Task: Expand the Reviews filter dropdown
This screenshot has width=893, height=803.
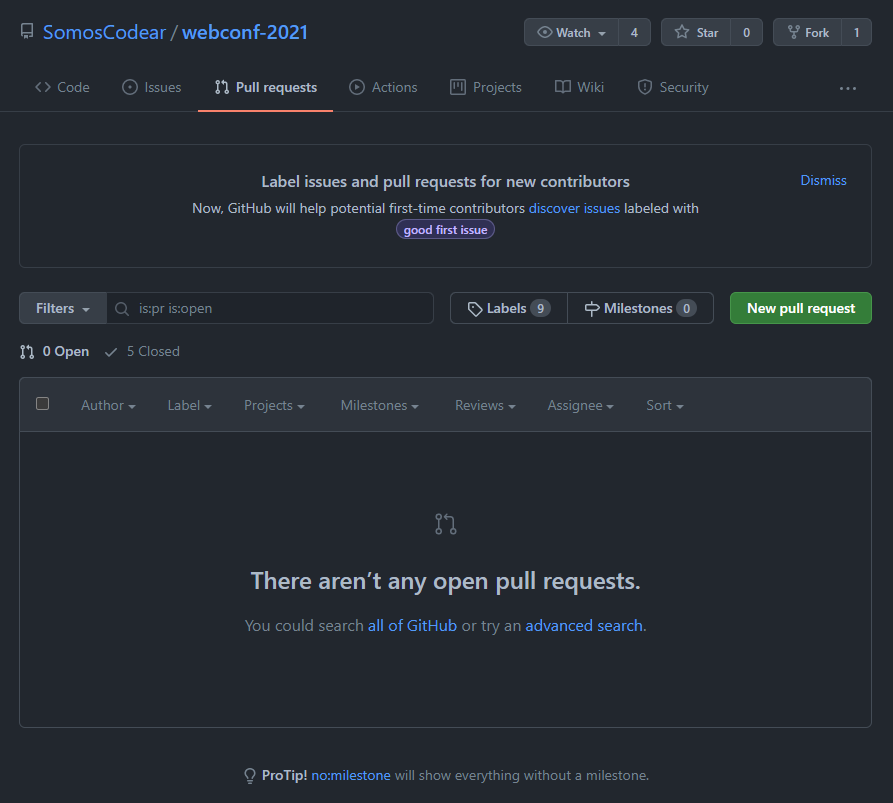Action: click(485, 405)
